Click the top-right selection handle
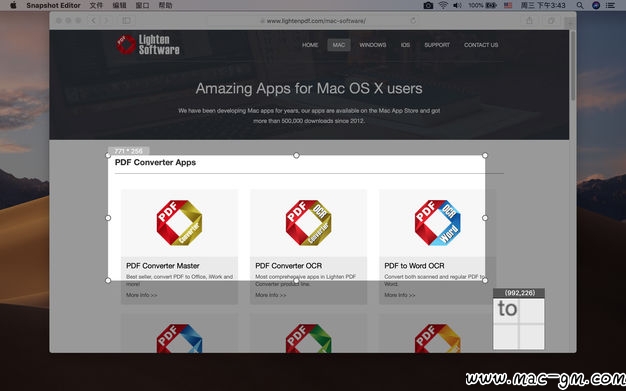This screenshot has height=391, width=626. (485, 155)
